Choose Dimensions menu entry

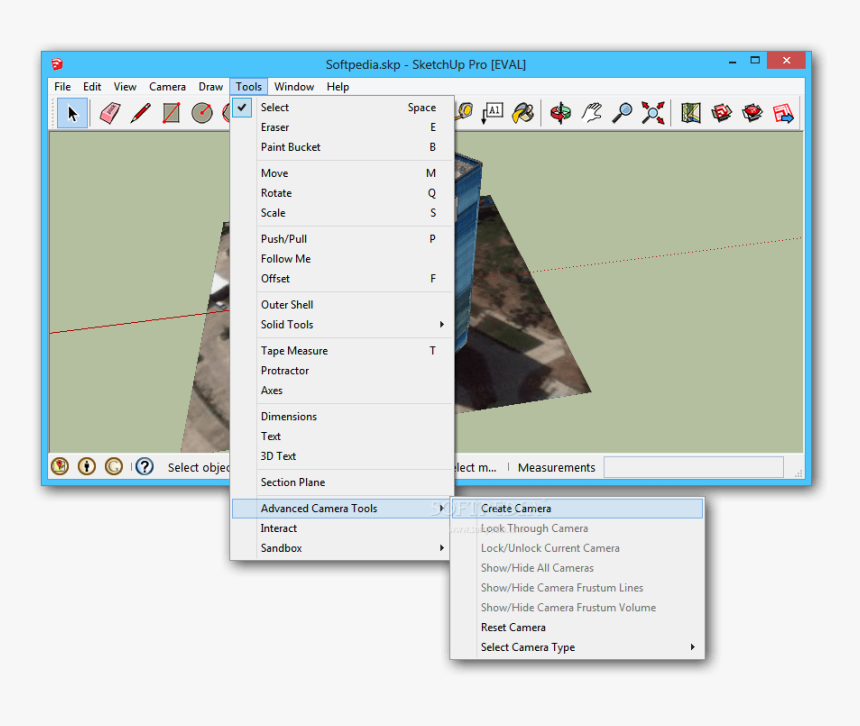coord(342,417)
